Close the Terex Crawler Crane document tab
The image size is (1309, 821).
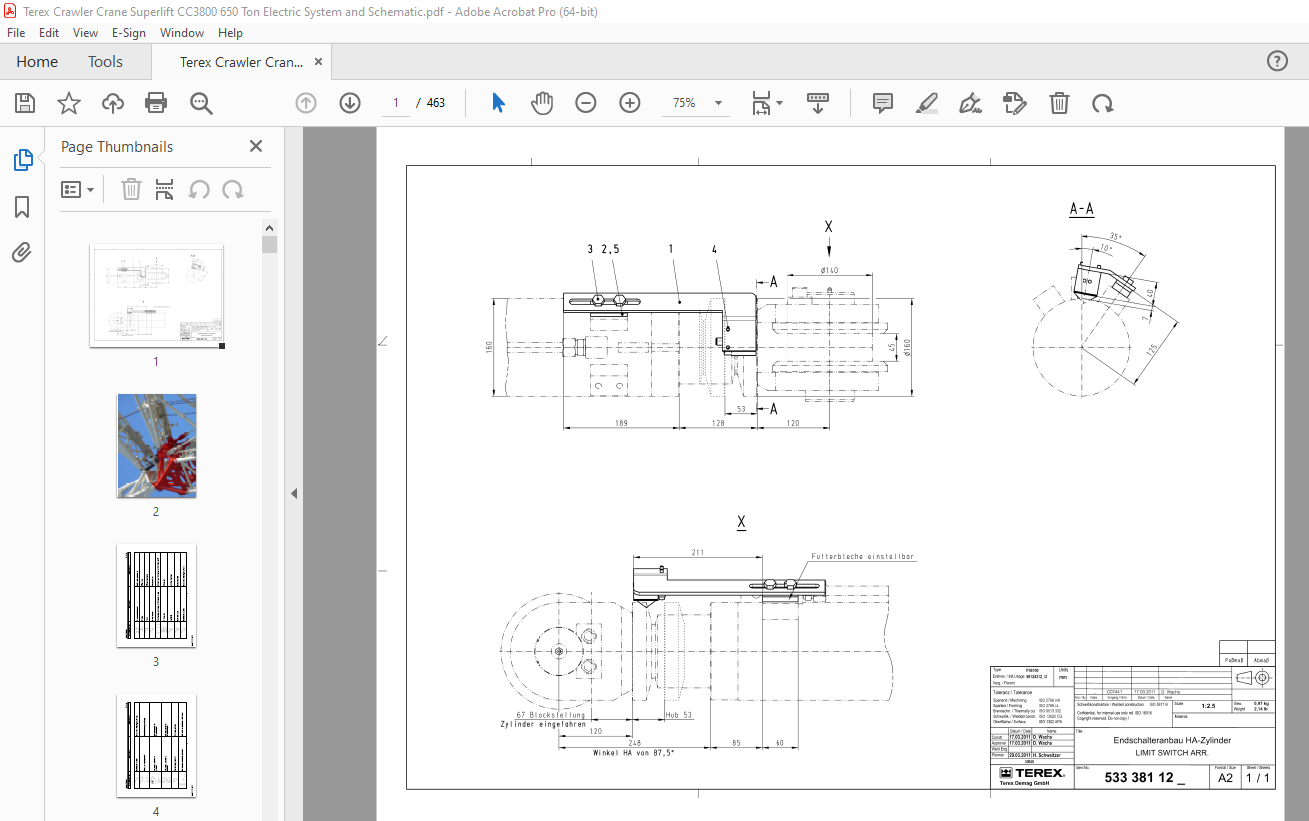319,62
